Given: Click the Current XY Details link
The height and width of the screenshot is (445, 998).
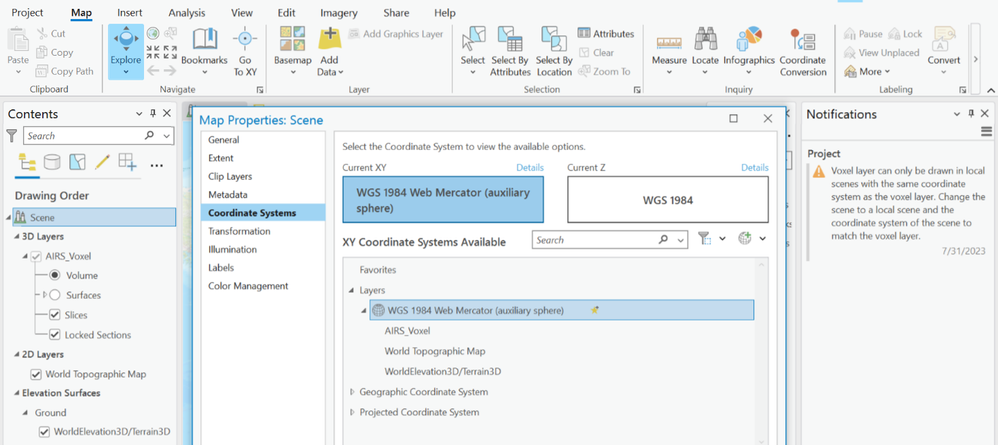Looking at the screenshot, I should point(530,167).
